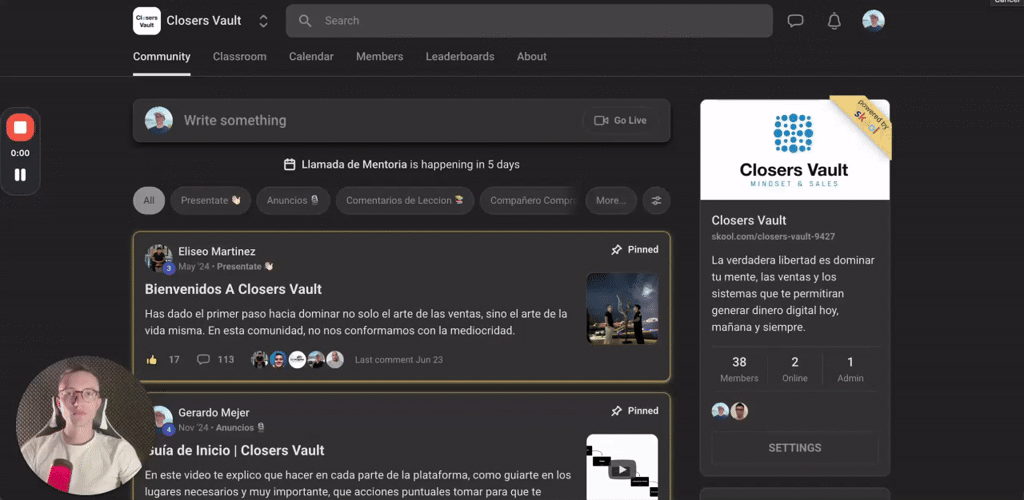The width and height of the screenshot is (1024, 500).
Task: Click the 38 Members stat
Action: coord(739,369)
